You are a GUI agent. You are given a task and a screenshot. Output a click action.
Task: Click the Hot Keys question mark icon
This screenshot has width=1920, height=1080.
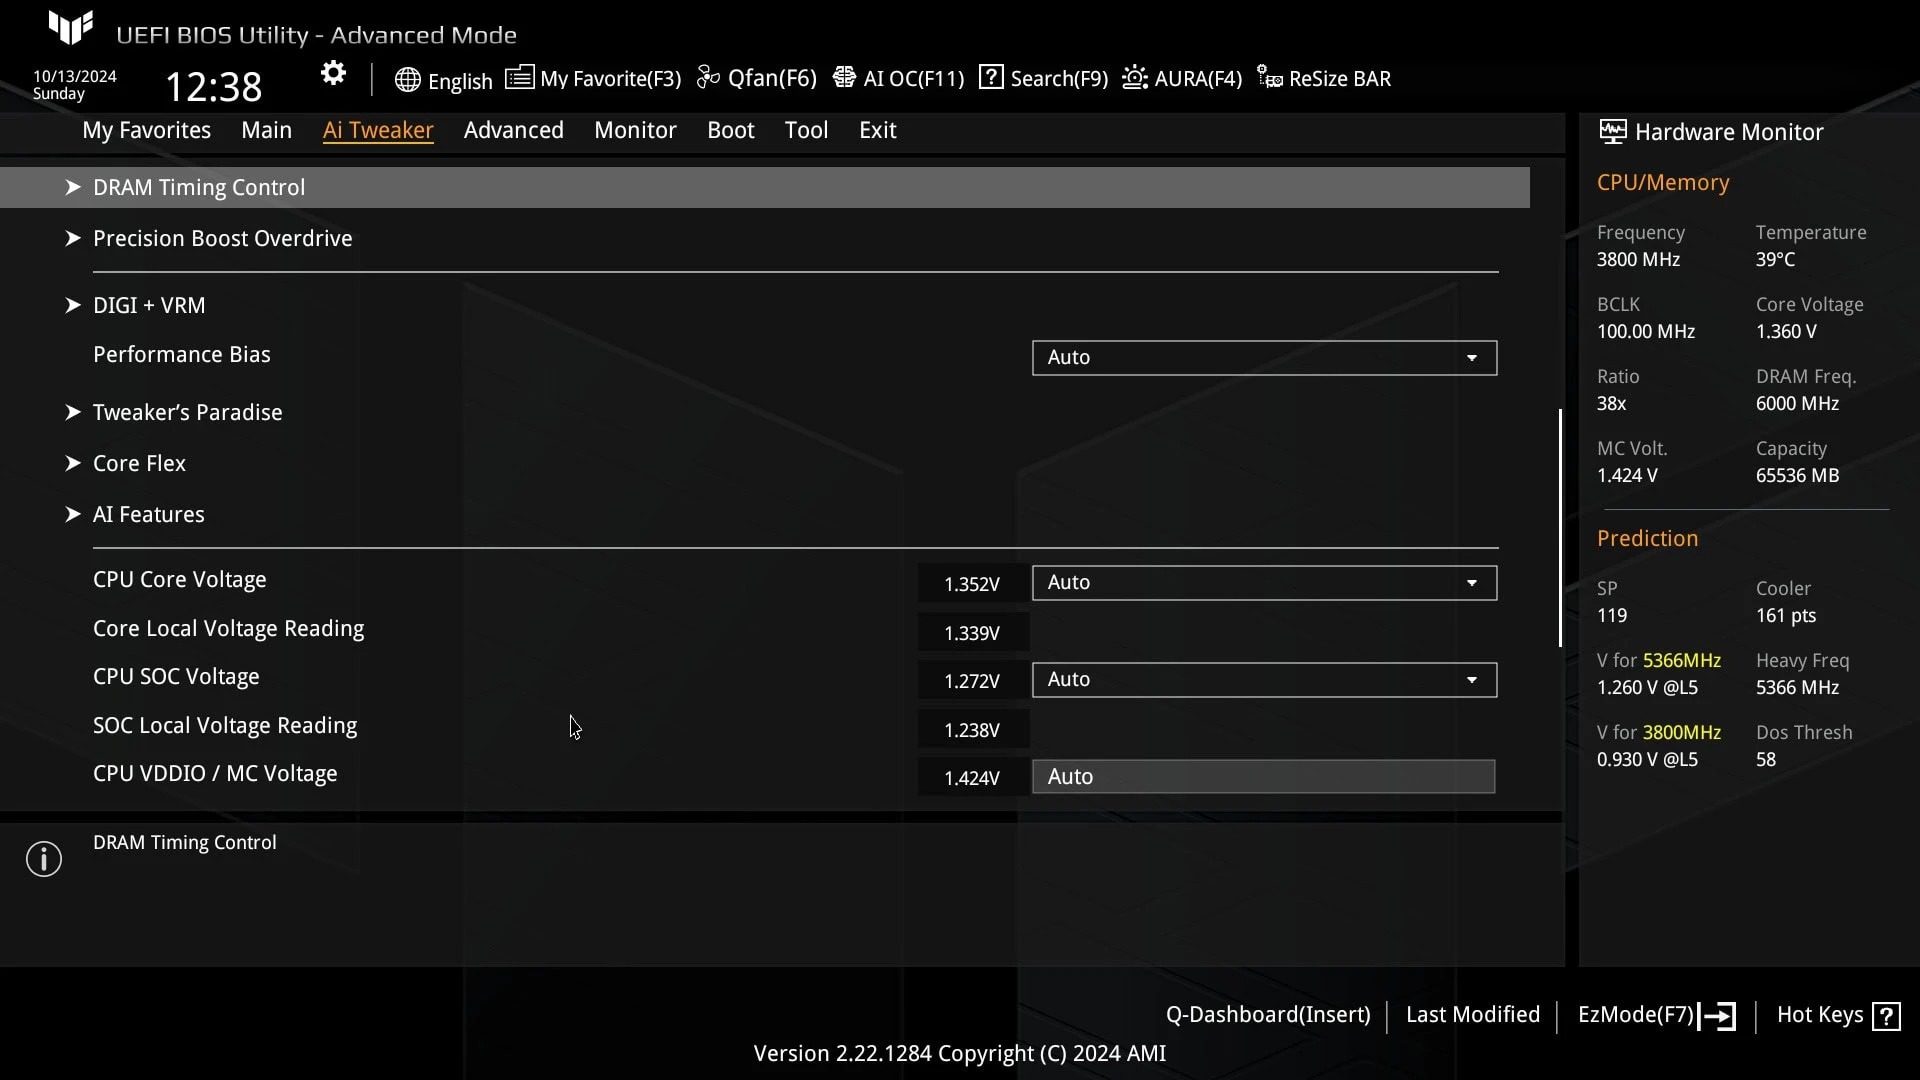point(1887,1017)
